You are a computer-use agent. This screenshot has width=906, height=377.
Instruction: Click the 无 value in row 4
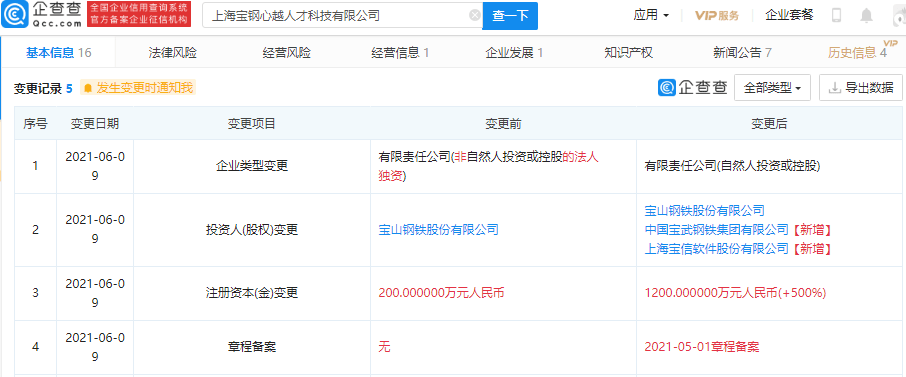tap(384, 347)
